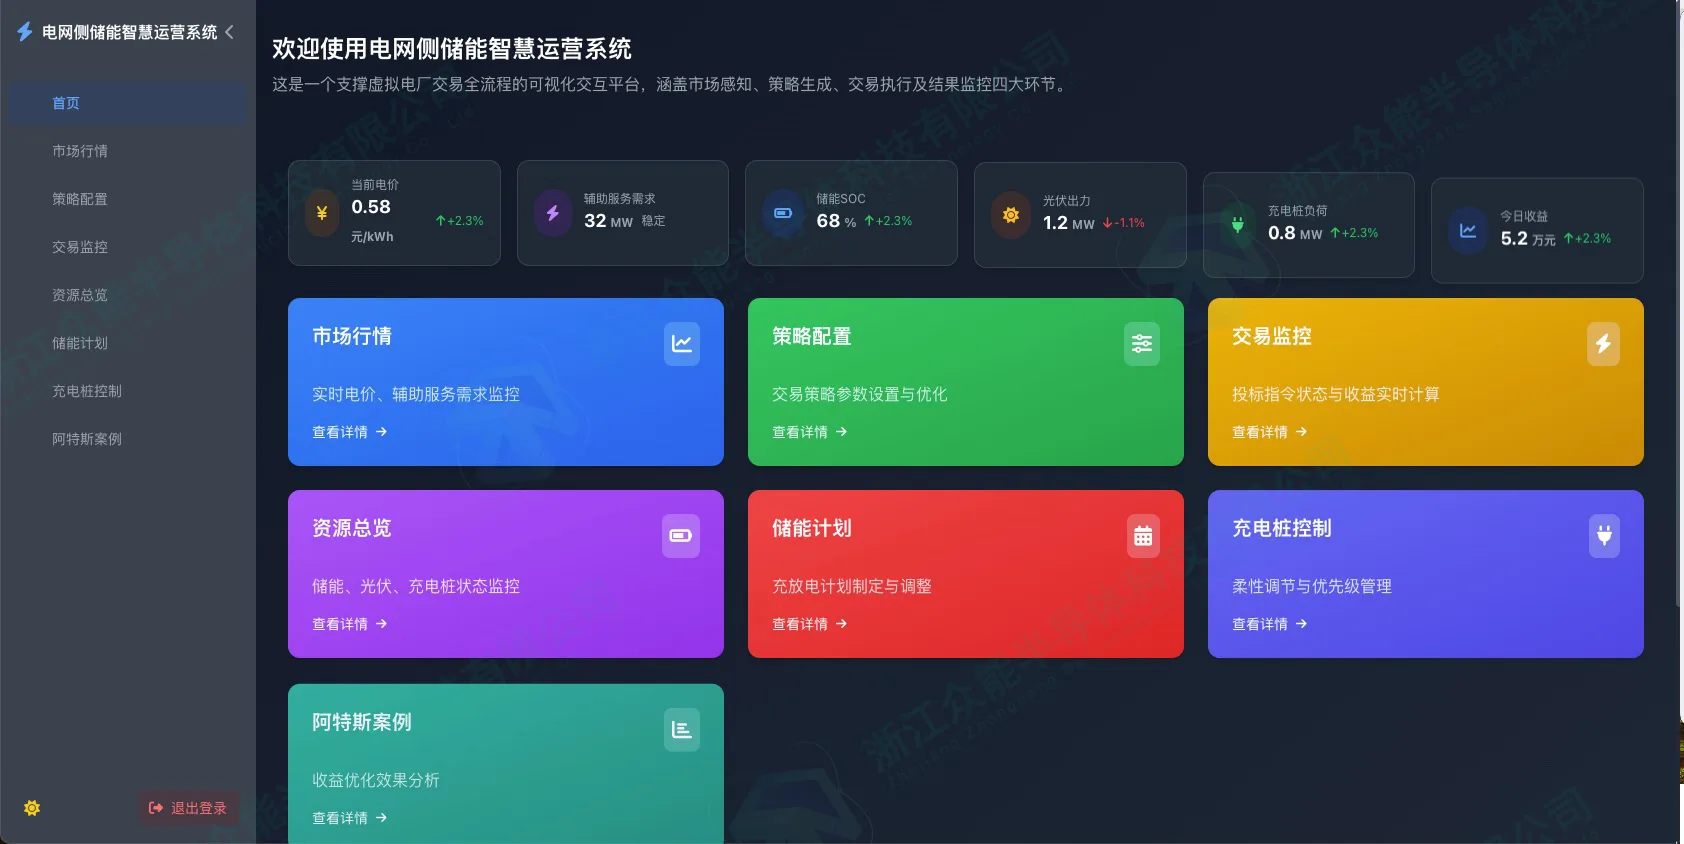Select 首页 in the sidebar
The height and width of the screenshot is (844, 1684).
[66, 103]
